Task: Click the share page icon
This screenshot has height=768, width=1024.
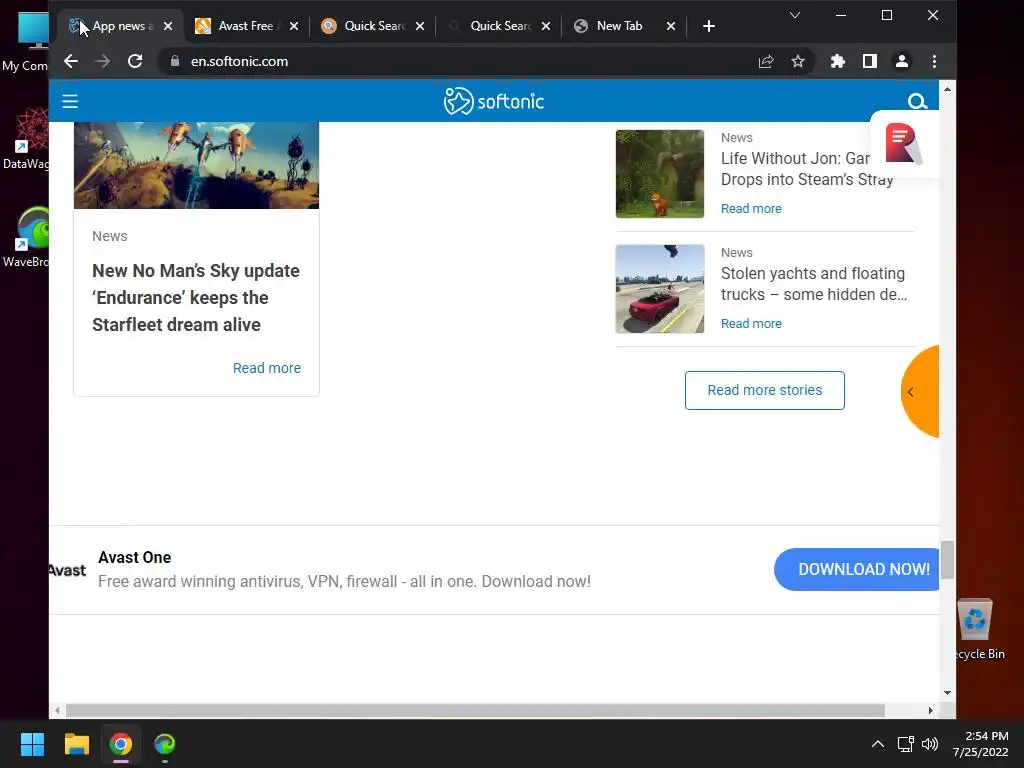Action: [766, 61]
